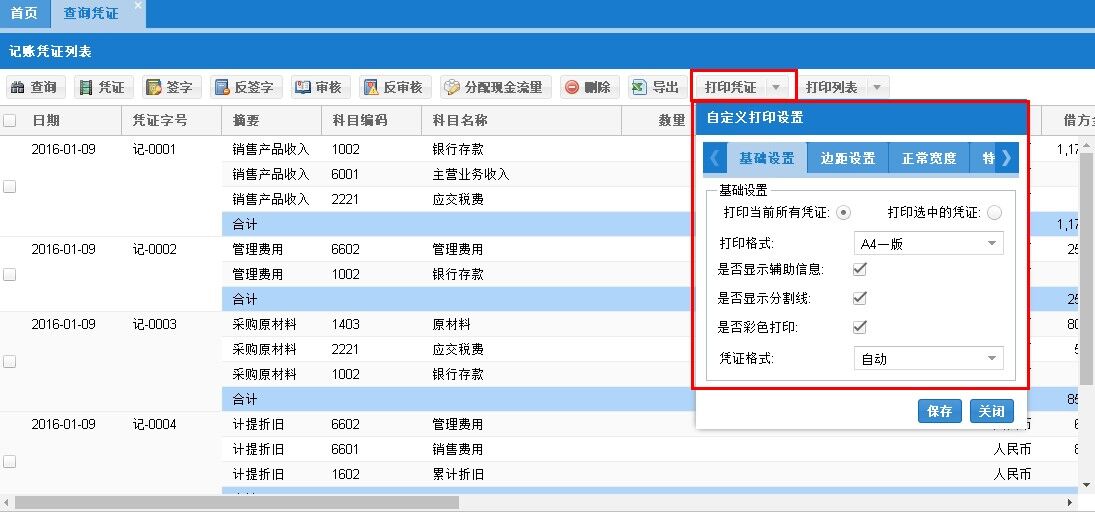Open 凭证格式 自动 dropdown
This screenshot has width=1095, height=514.
928,359
